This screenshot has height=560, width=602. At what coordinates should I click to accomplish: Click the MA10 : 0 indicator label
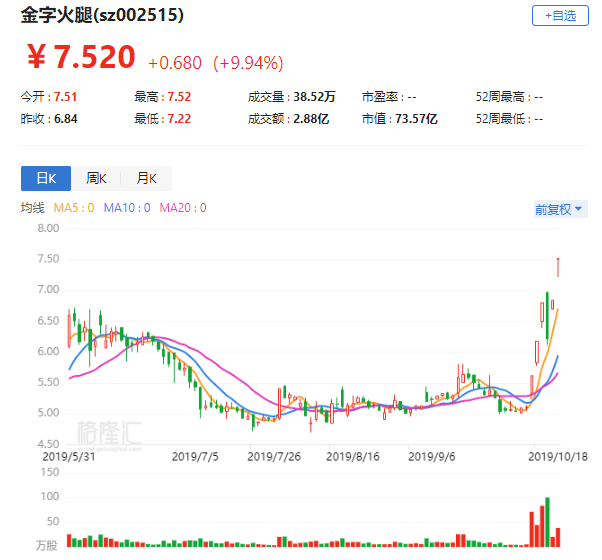point(127,208)
